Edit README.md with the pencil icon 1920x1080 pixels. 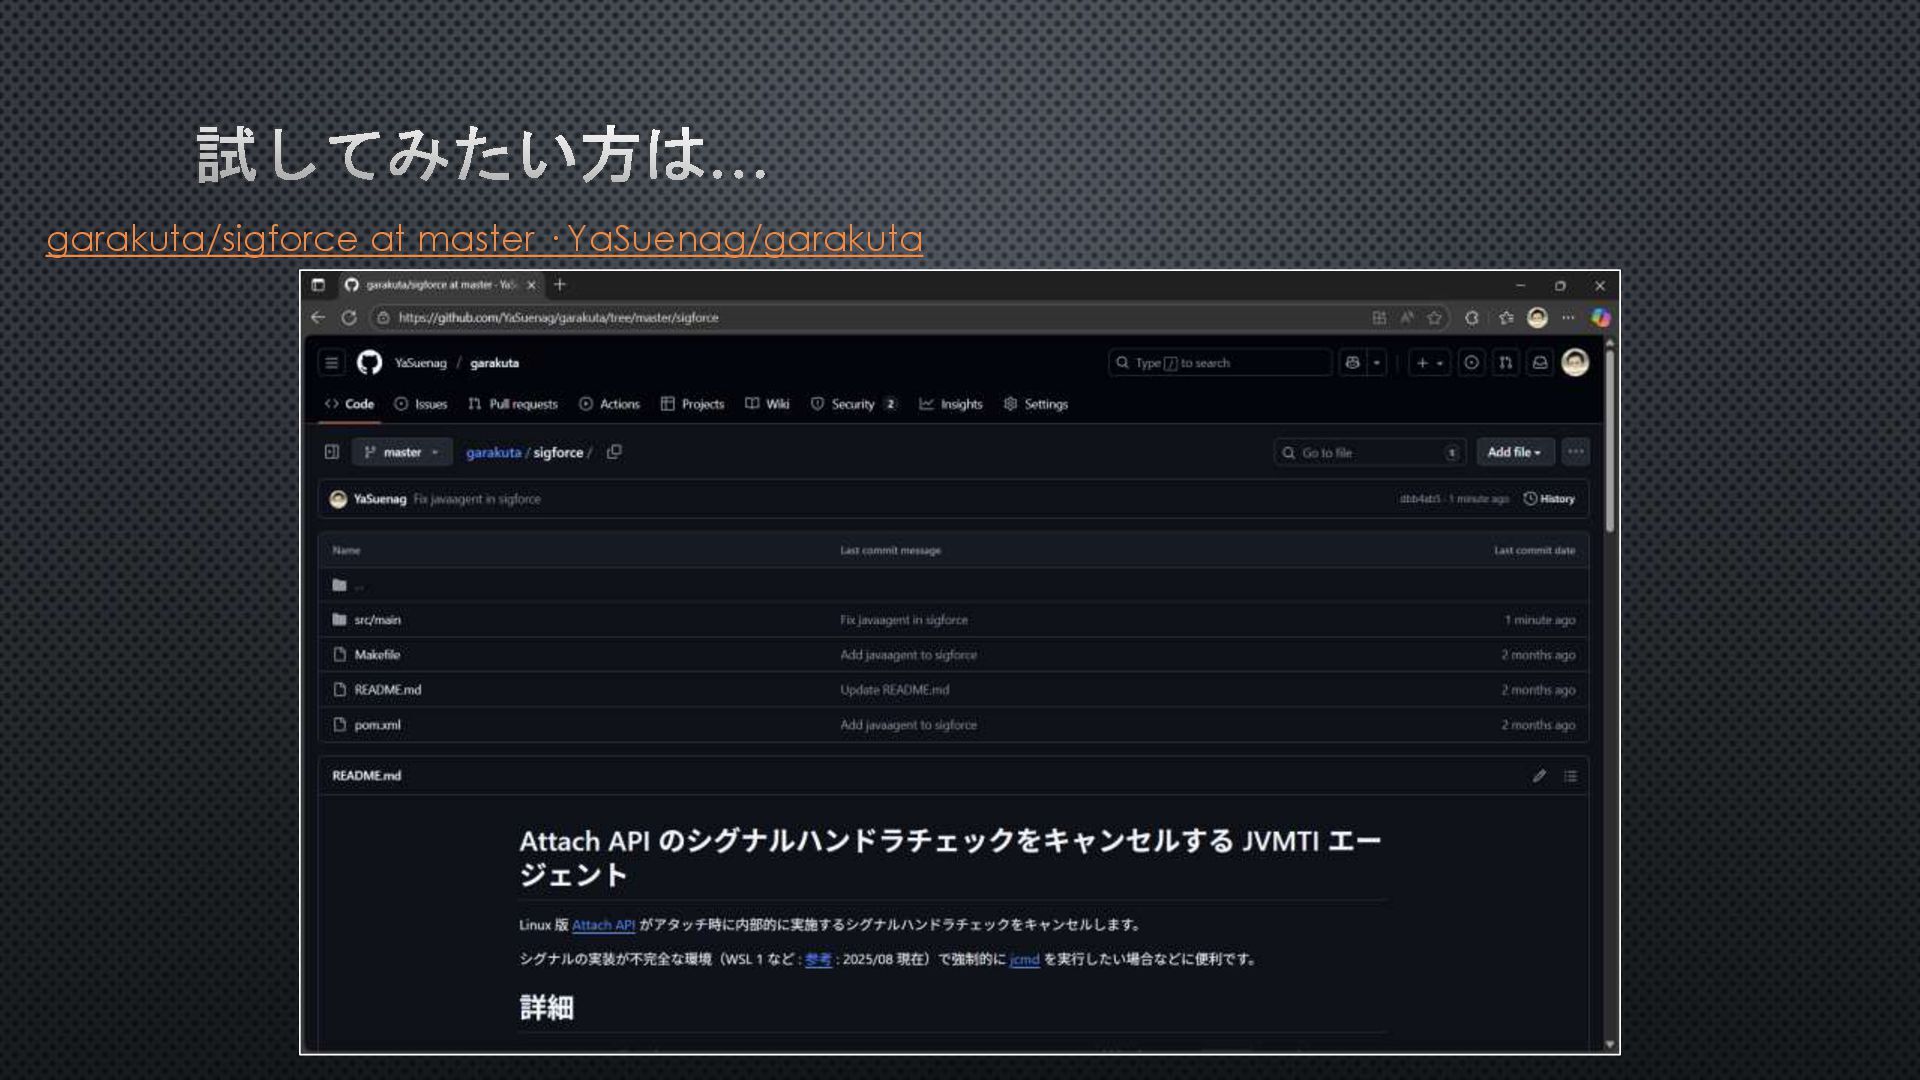pos(1539,776)
